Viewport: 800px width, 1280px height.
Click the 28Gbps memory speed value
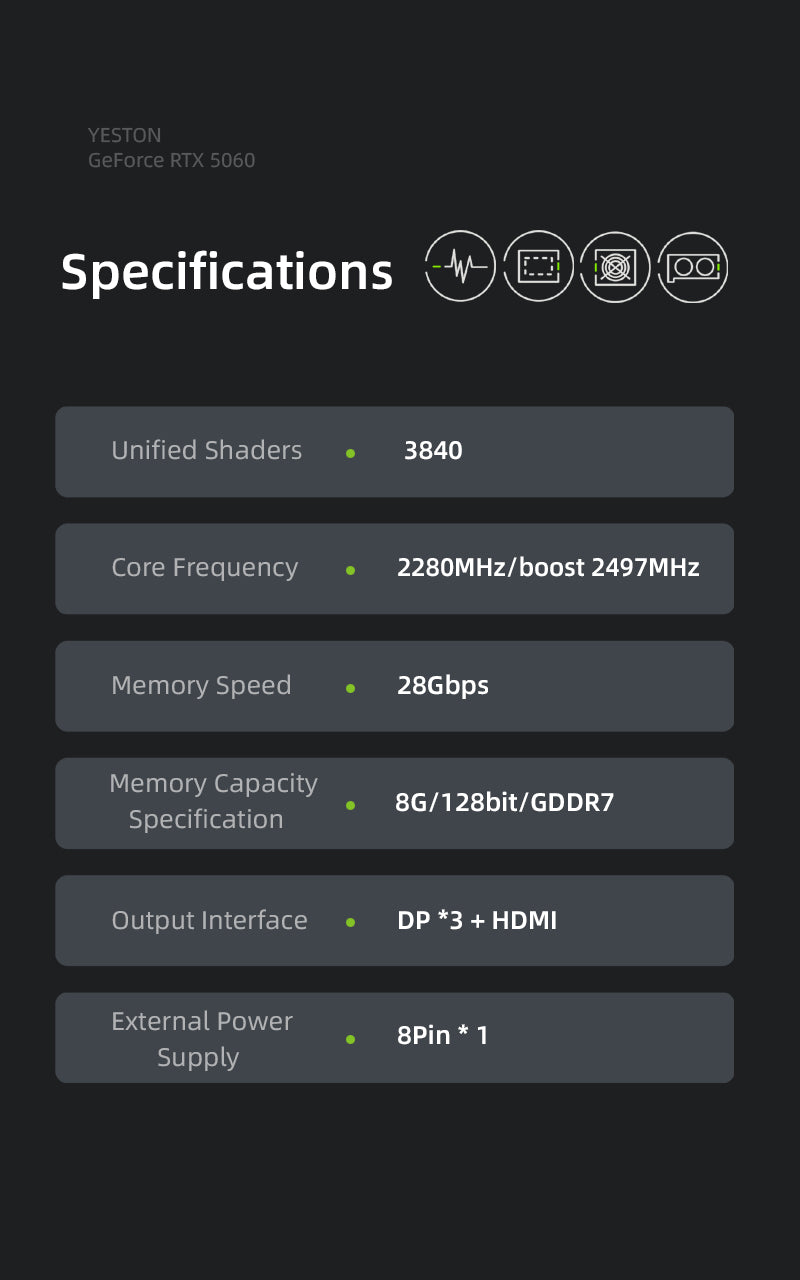443,686
